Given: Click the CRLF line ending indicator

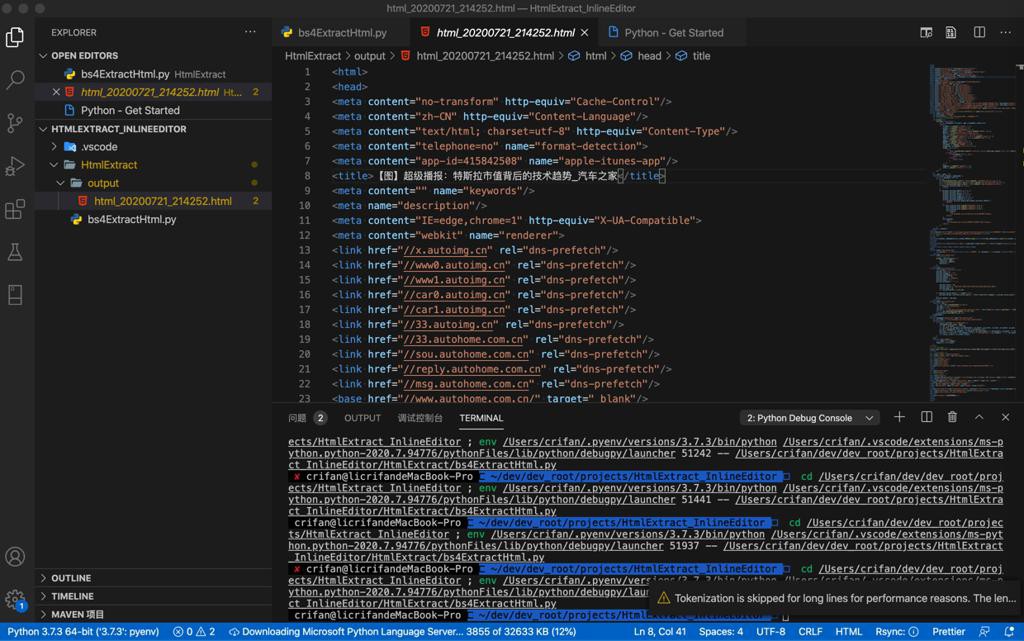Looking at the screenshot, I should pos(810,632).
